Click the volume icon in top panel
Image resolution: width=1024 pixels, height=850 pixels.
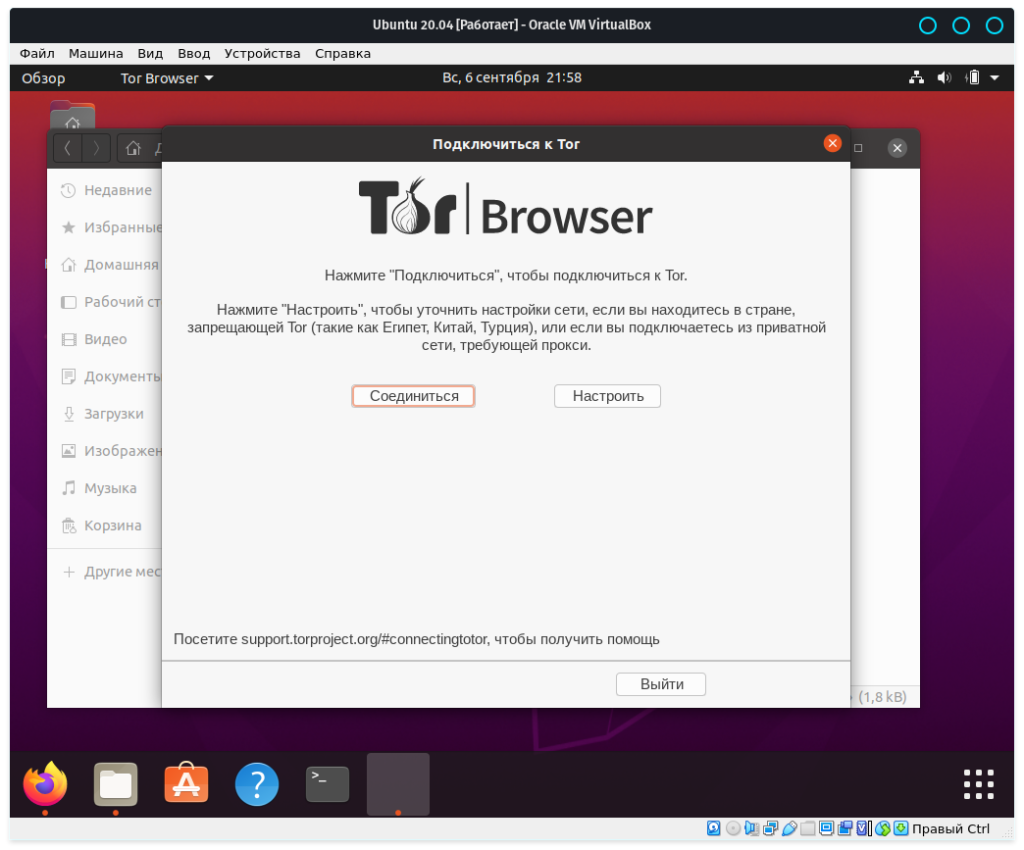[944, 78]
